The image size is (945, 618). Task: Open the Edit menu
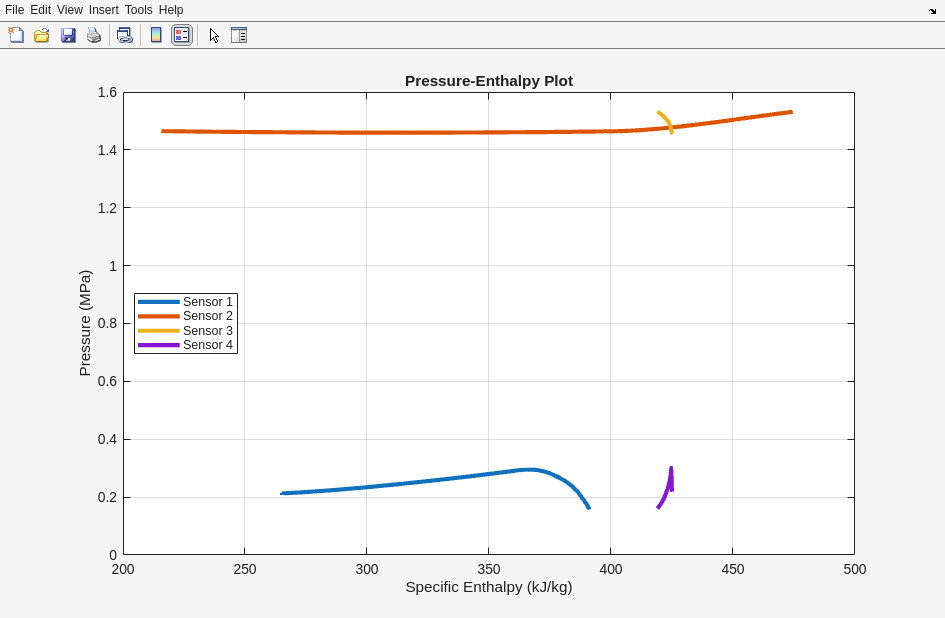40,10
